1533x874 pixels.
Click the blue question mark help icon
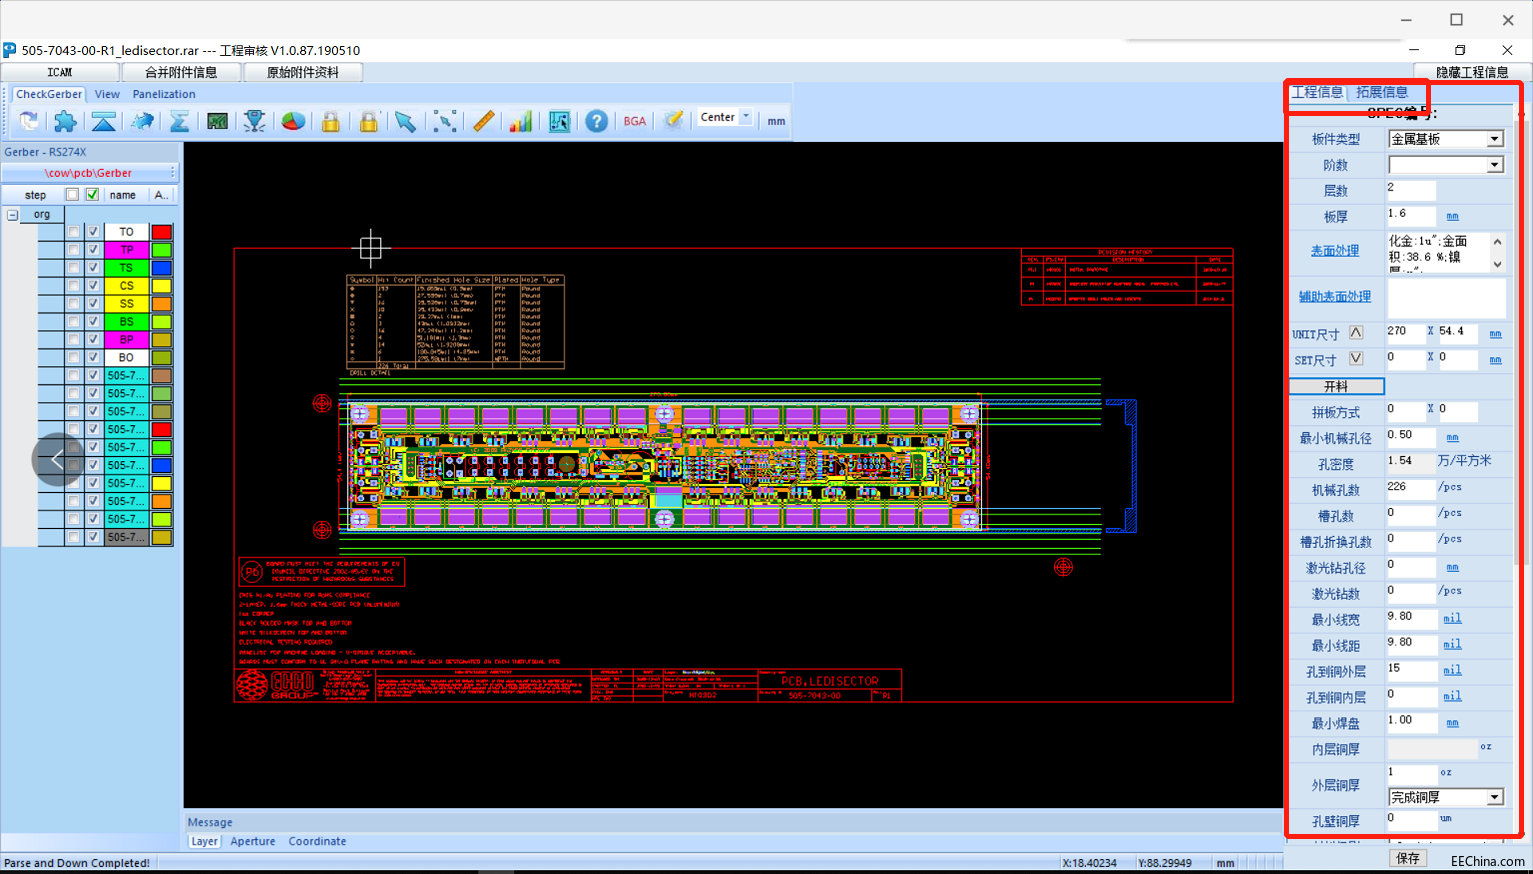coord(596,121)
